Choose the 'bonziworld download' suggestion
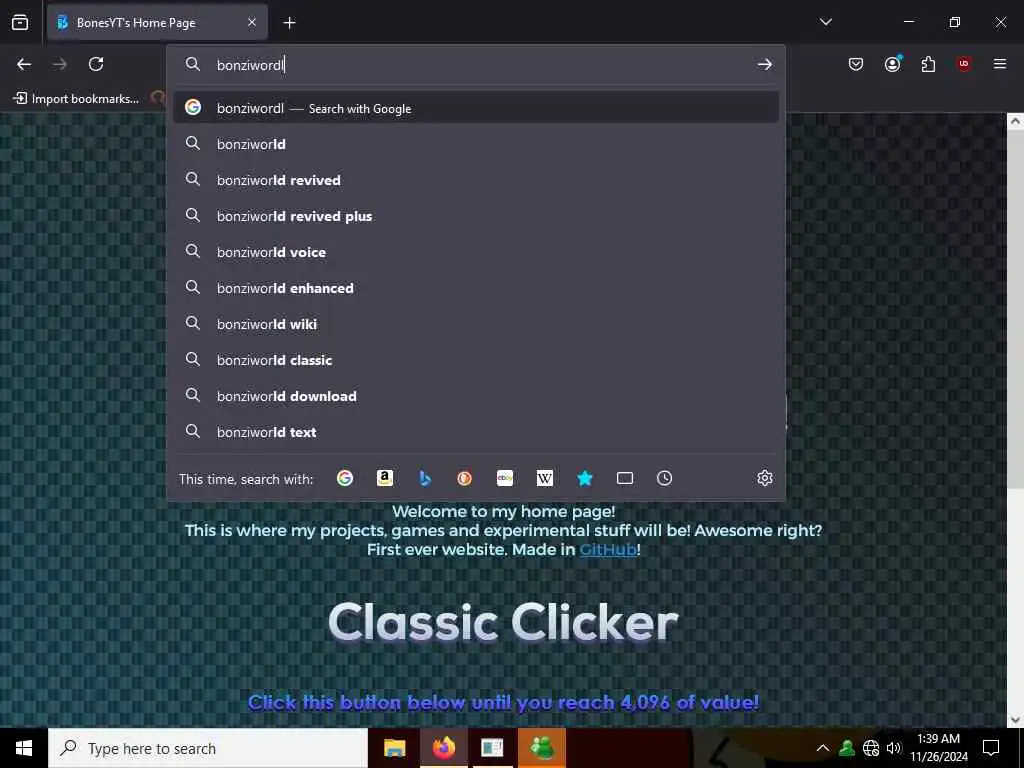Image resolution: width=1024 pixels, height=768 pixels. click(x=476, y=395)
